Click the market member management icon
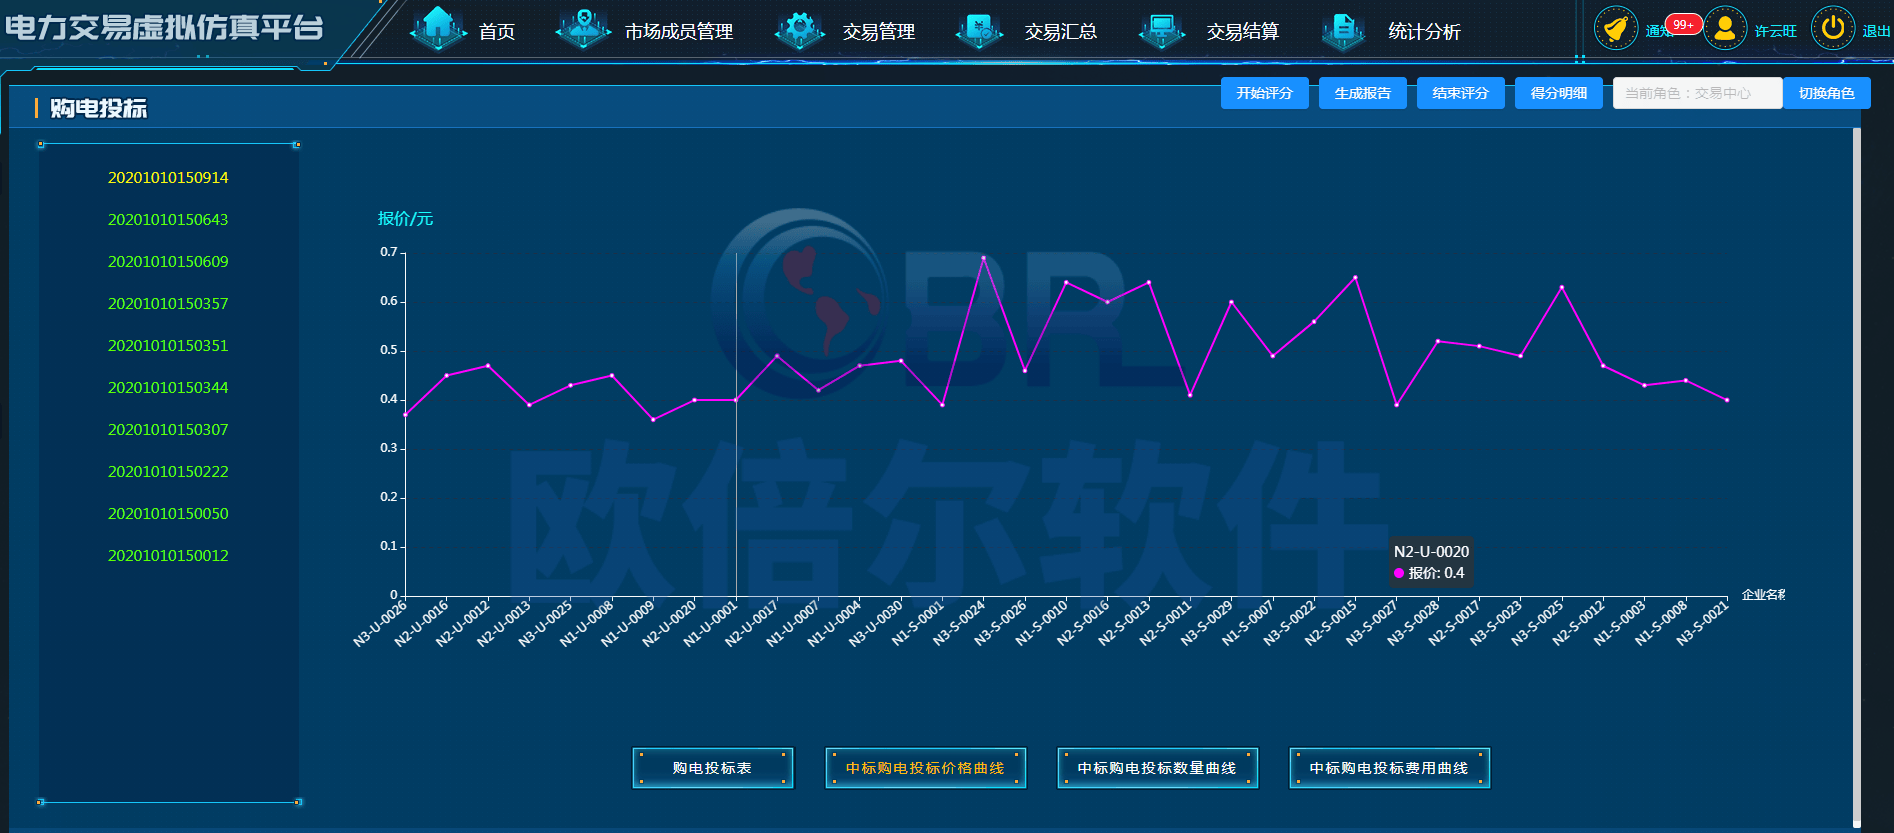The width and height of the screenshot is (1894, 833). [x=583, y=29]
